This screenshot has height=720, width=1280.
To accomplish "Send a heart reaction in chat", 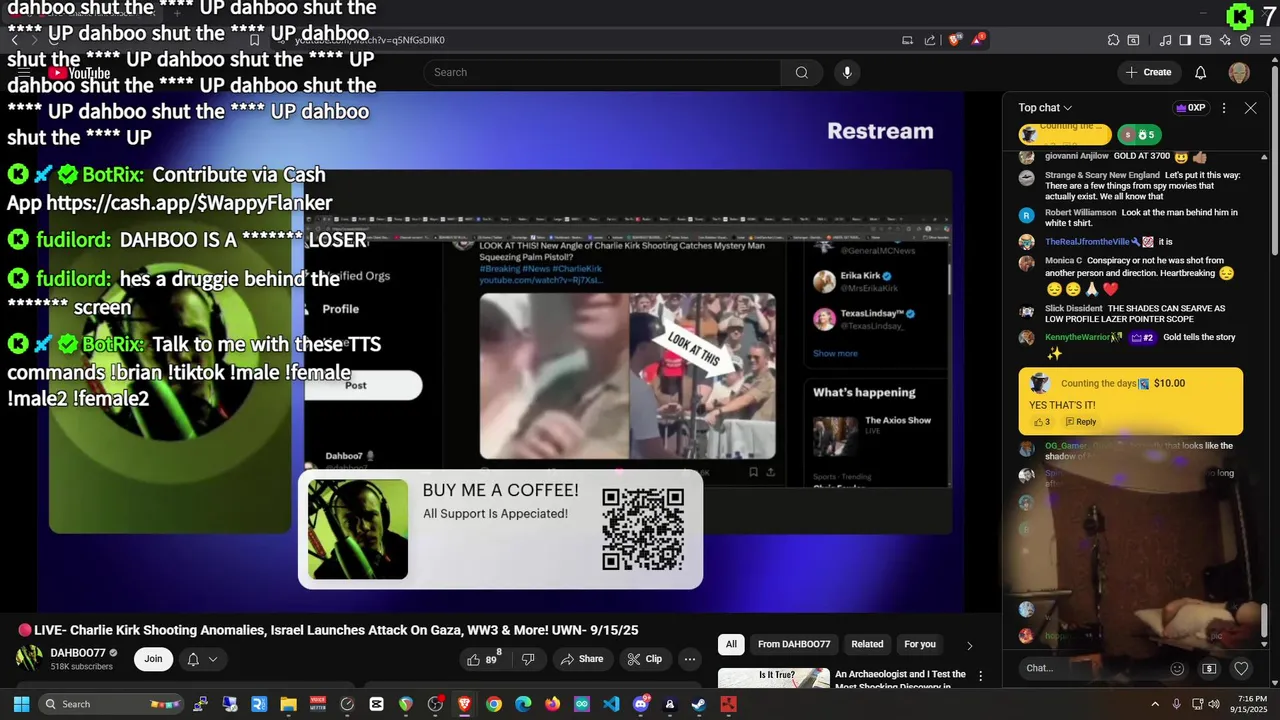I will click(x=1241, y=668).
